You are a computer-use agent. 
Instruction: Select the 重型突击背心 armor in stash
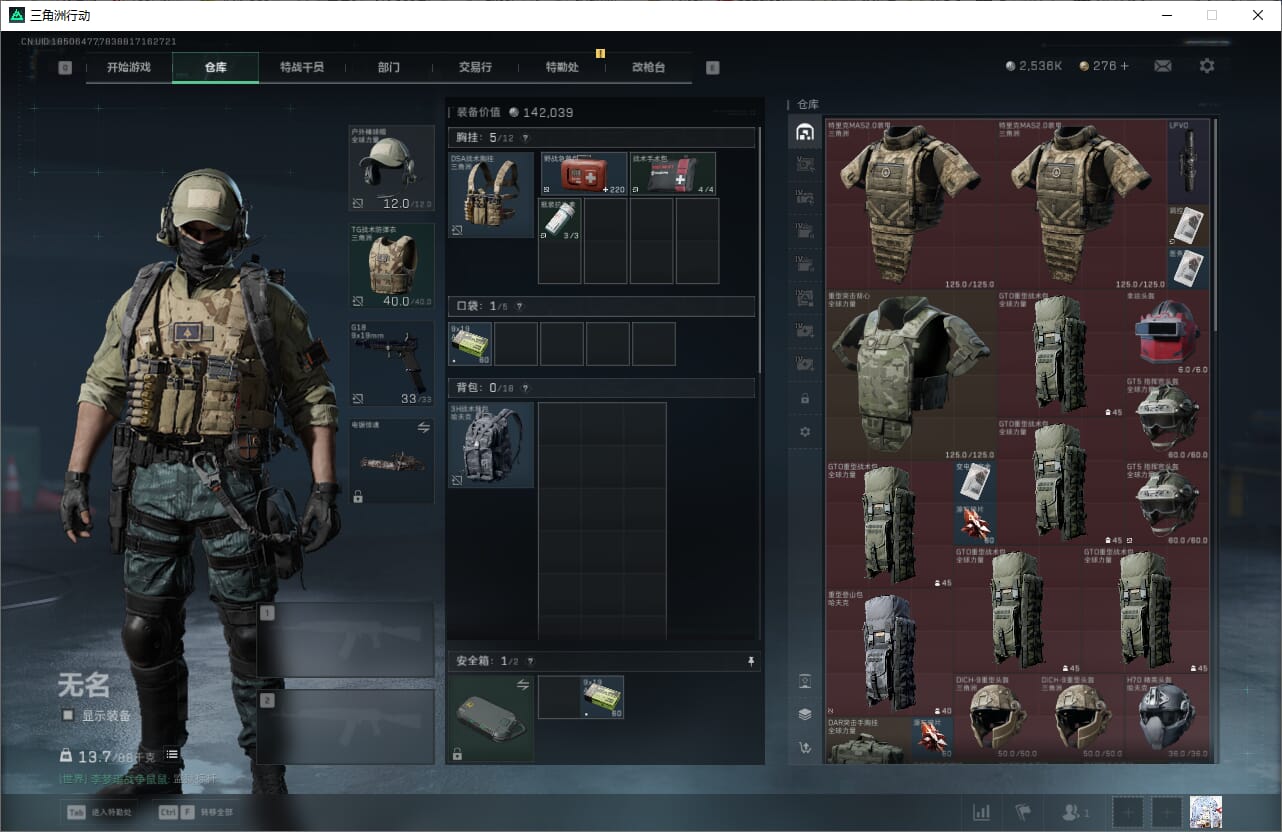911,375
